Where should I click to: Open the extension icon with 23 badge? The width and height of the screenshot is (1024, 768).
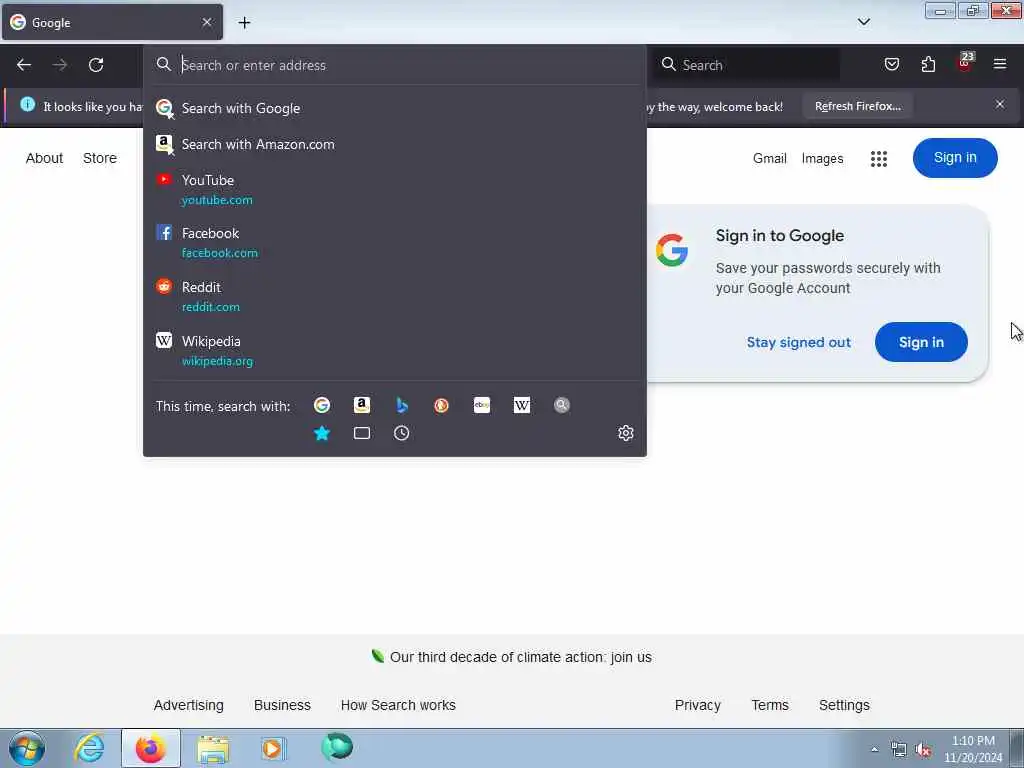tap(965, 63)
